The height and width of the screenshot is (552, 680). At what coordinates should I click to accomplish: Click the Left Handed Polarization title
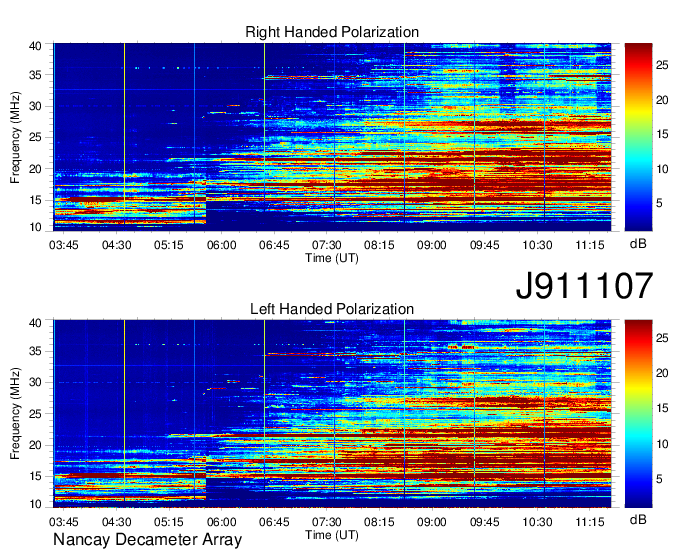click(x=332, y=309)
